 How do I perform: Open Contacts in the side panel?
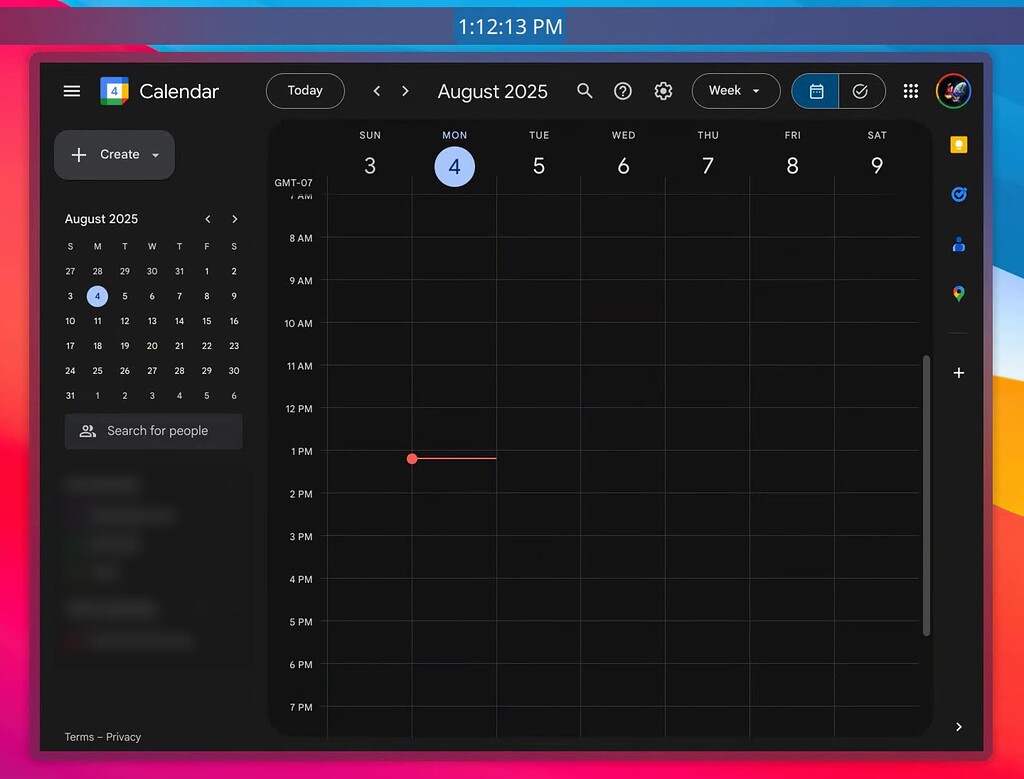pyautogui.click(x=959, y=244)
